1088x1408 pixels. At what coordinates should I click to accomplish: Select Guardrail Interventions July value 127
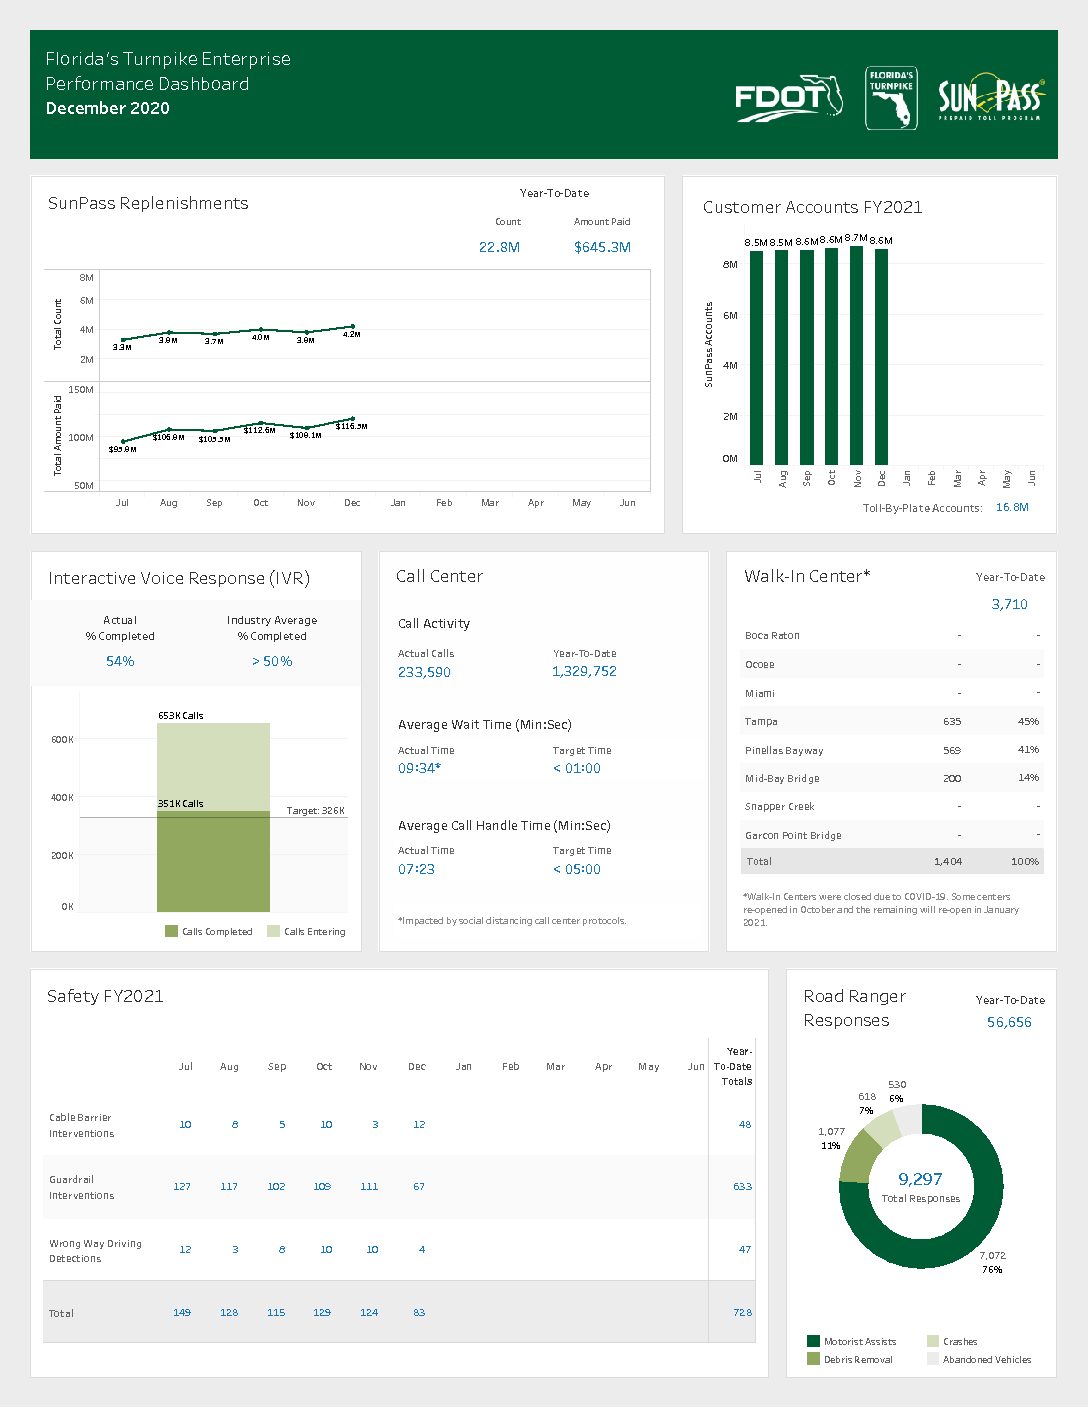pos(182,1187)
